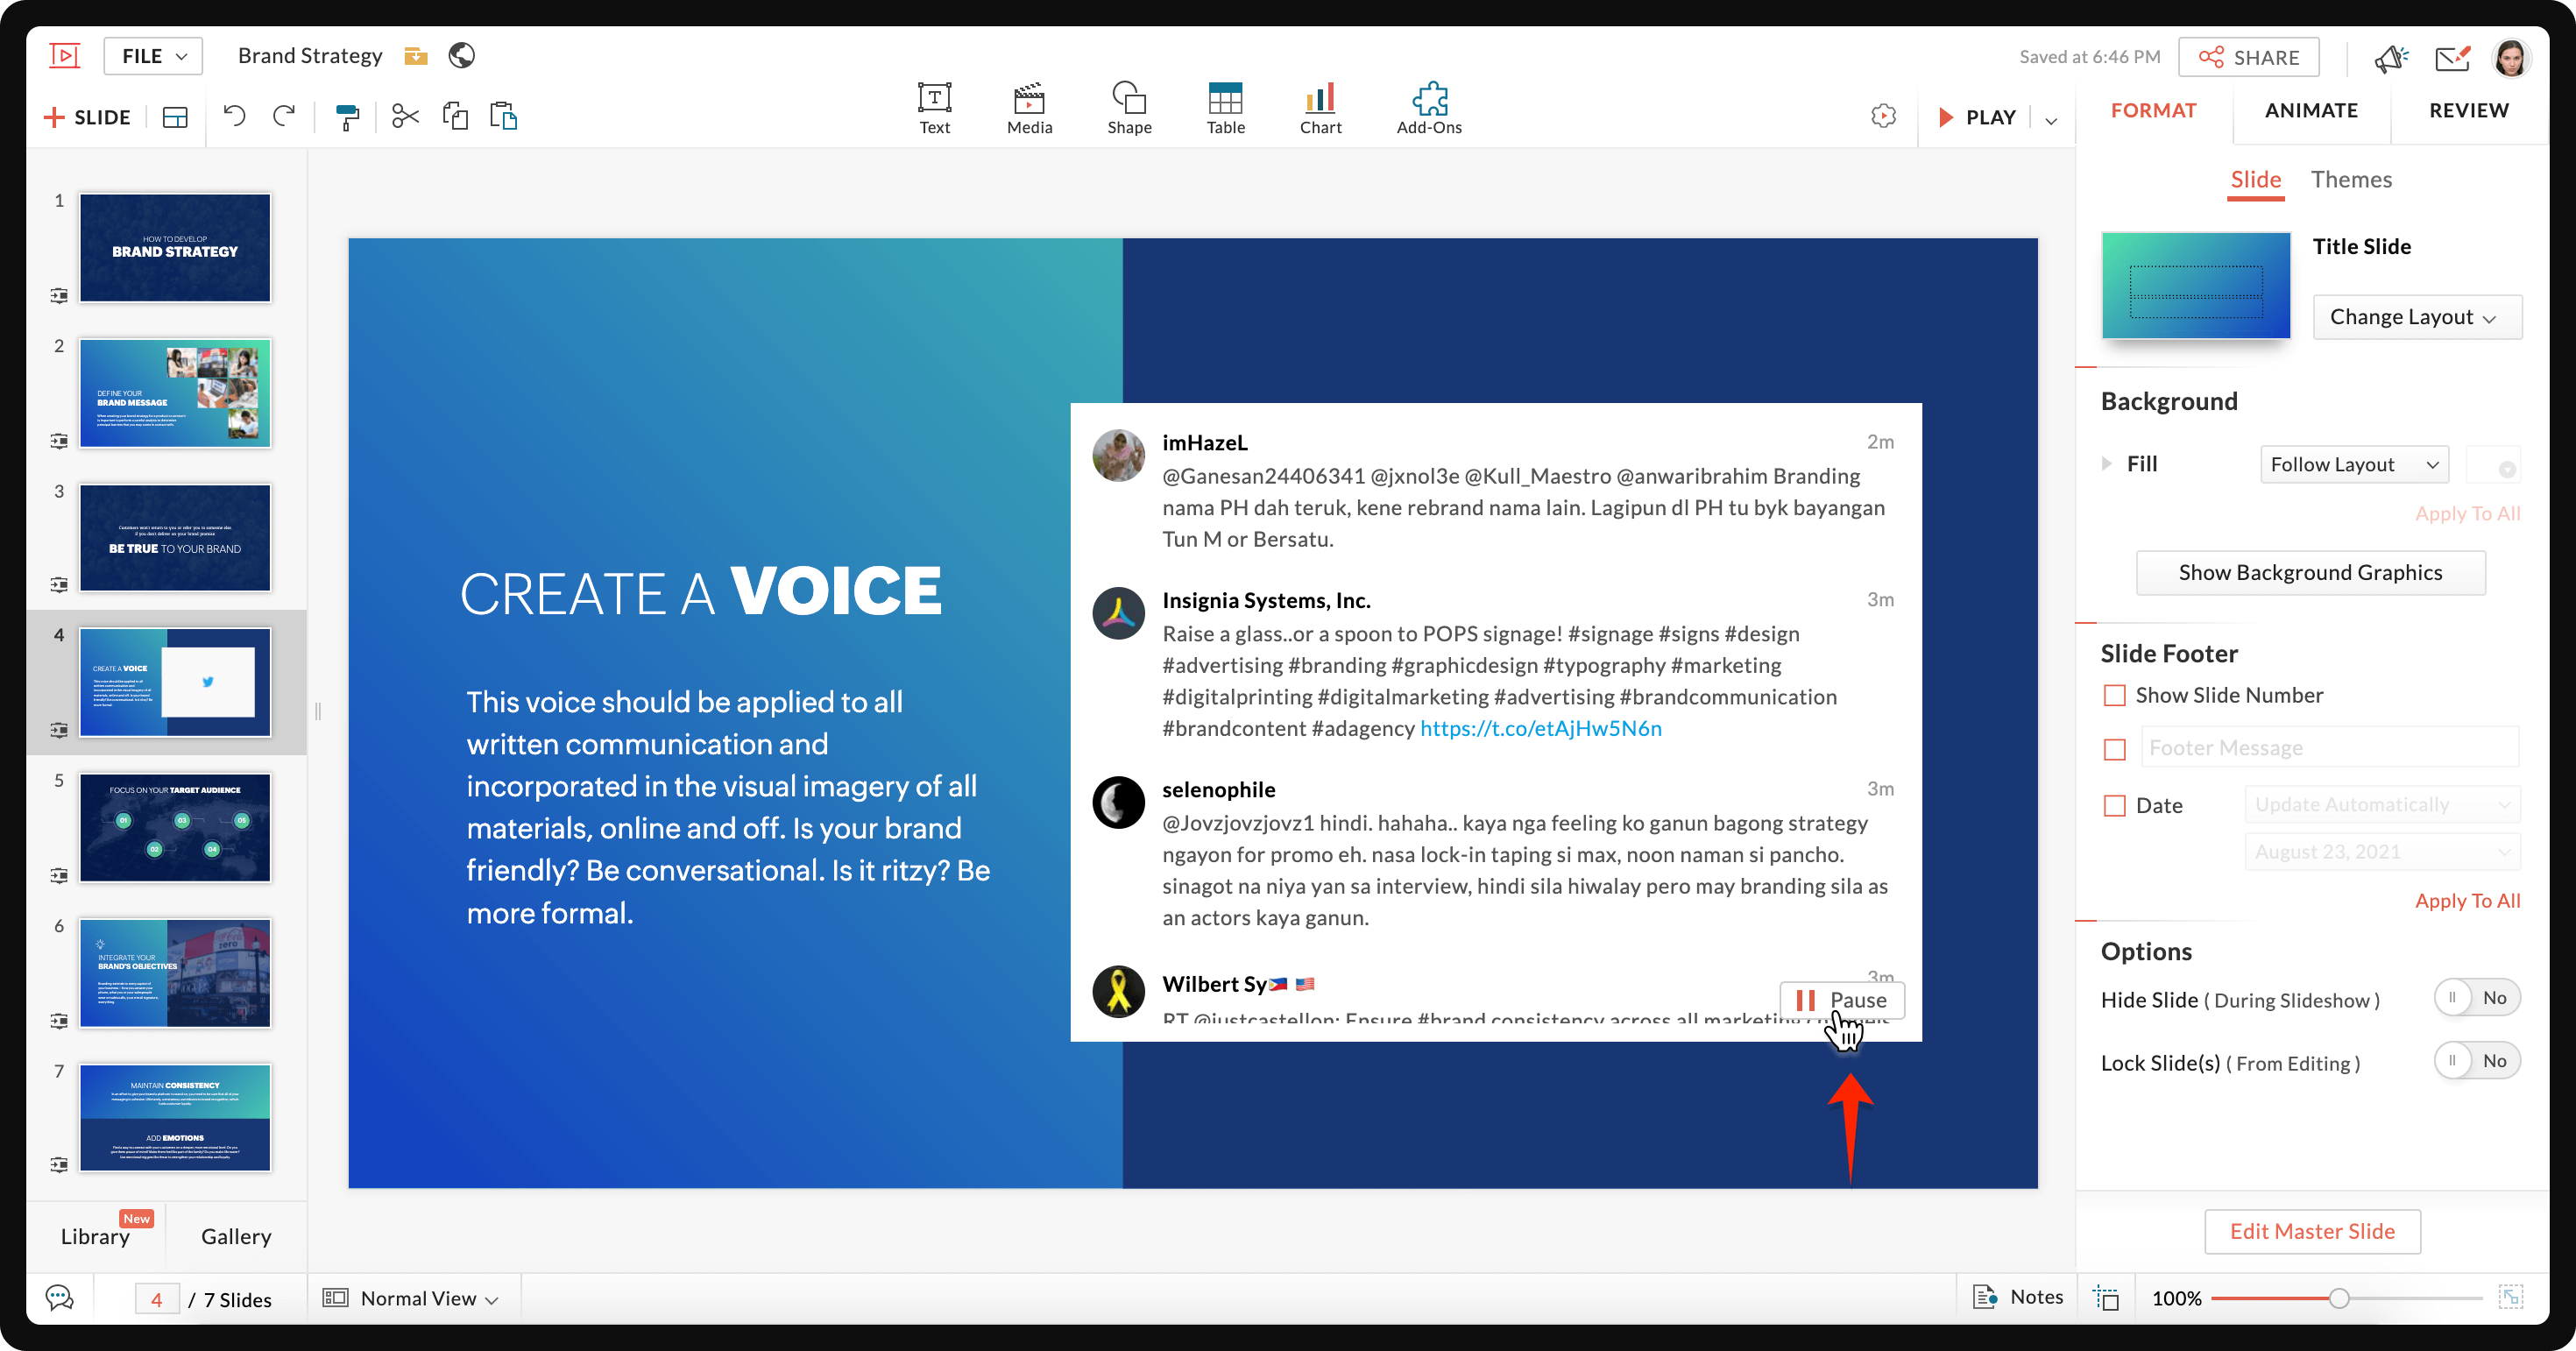The image size is (2576, 1351).
Task: Open the Themes tab
Action: pos(2350,180)
